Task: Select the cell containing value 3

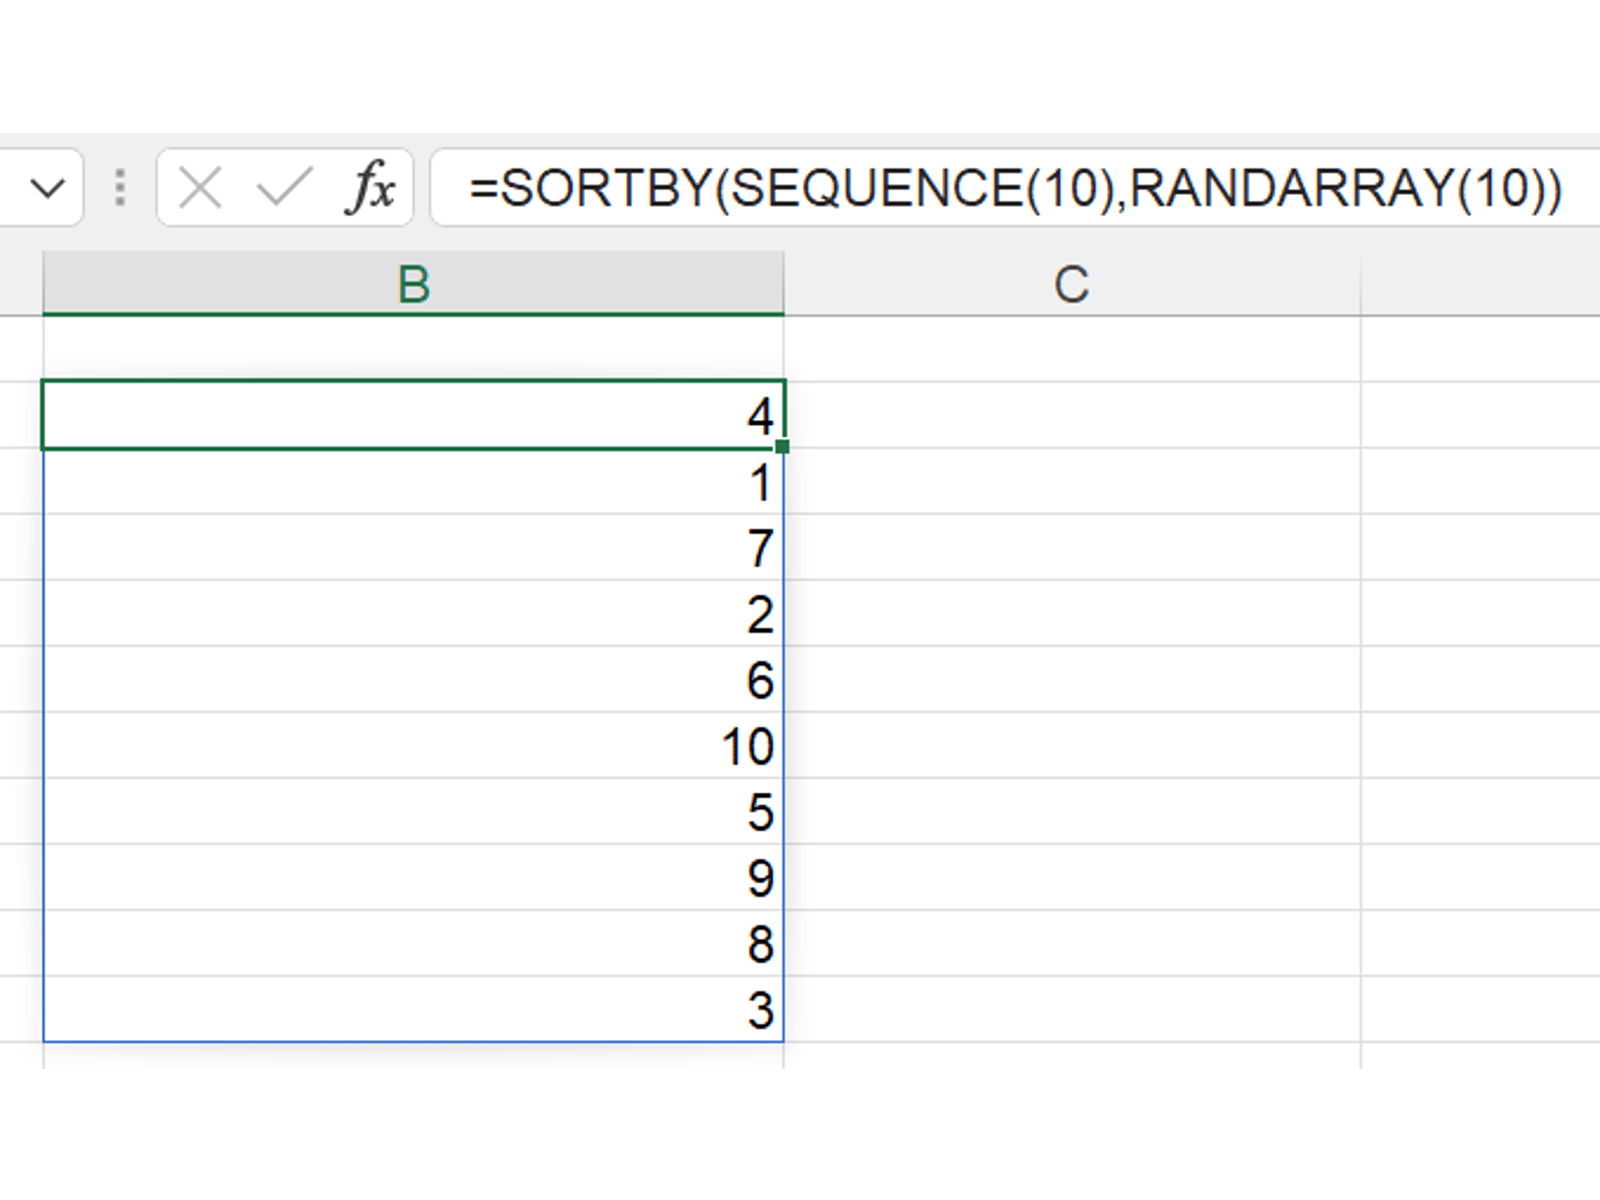Action: 413,1010
